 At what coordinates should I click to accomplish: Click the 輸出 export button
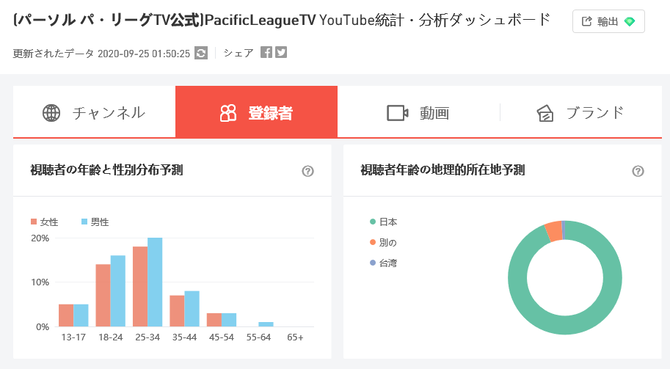coord(608,21)
